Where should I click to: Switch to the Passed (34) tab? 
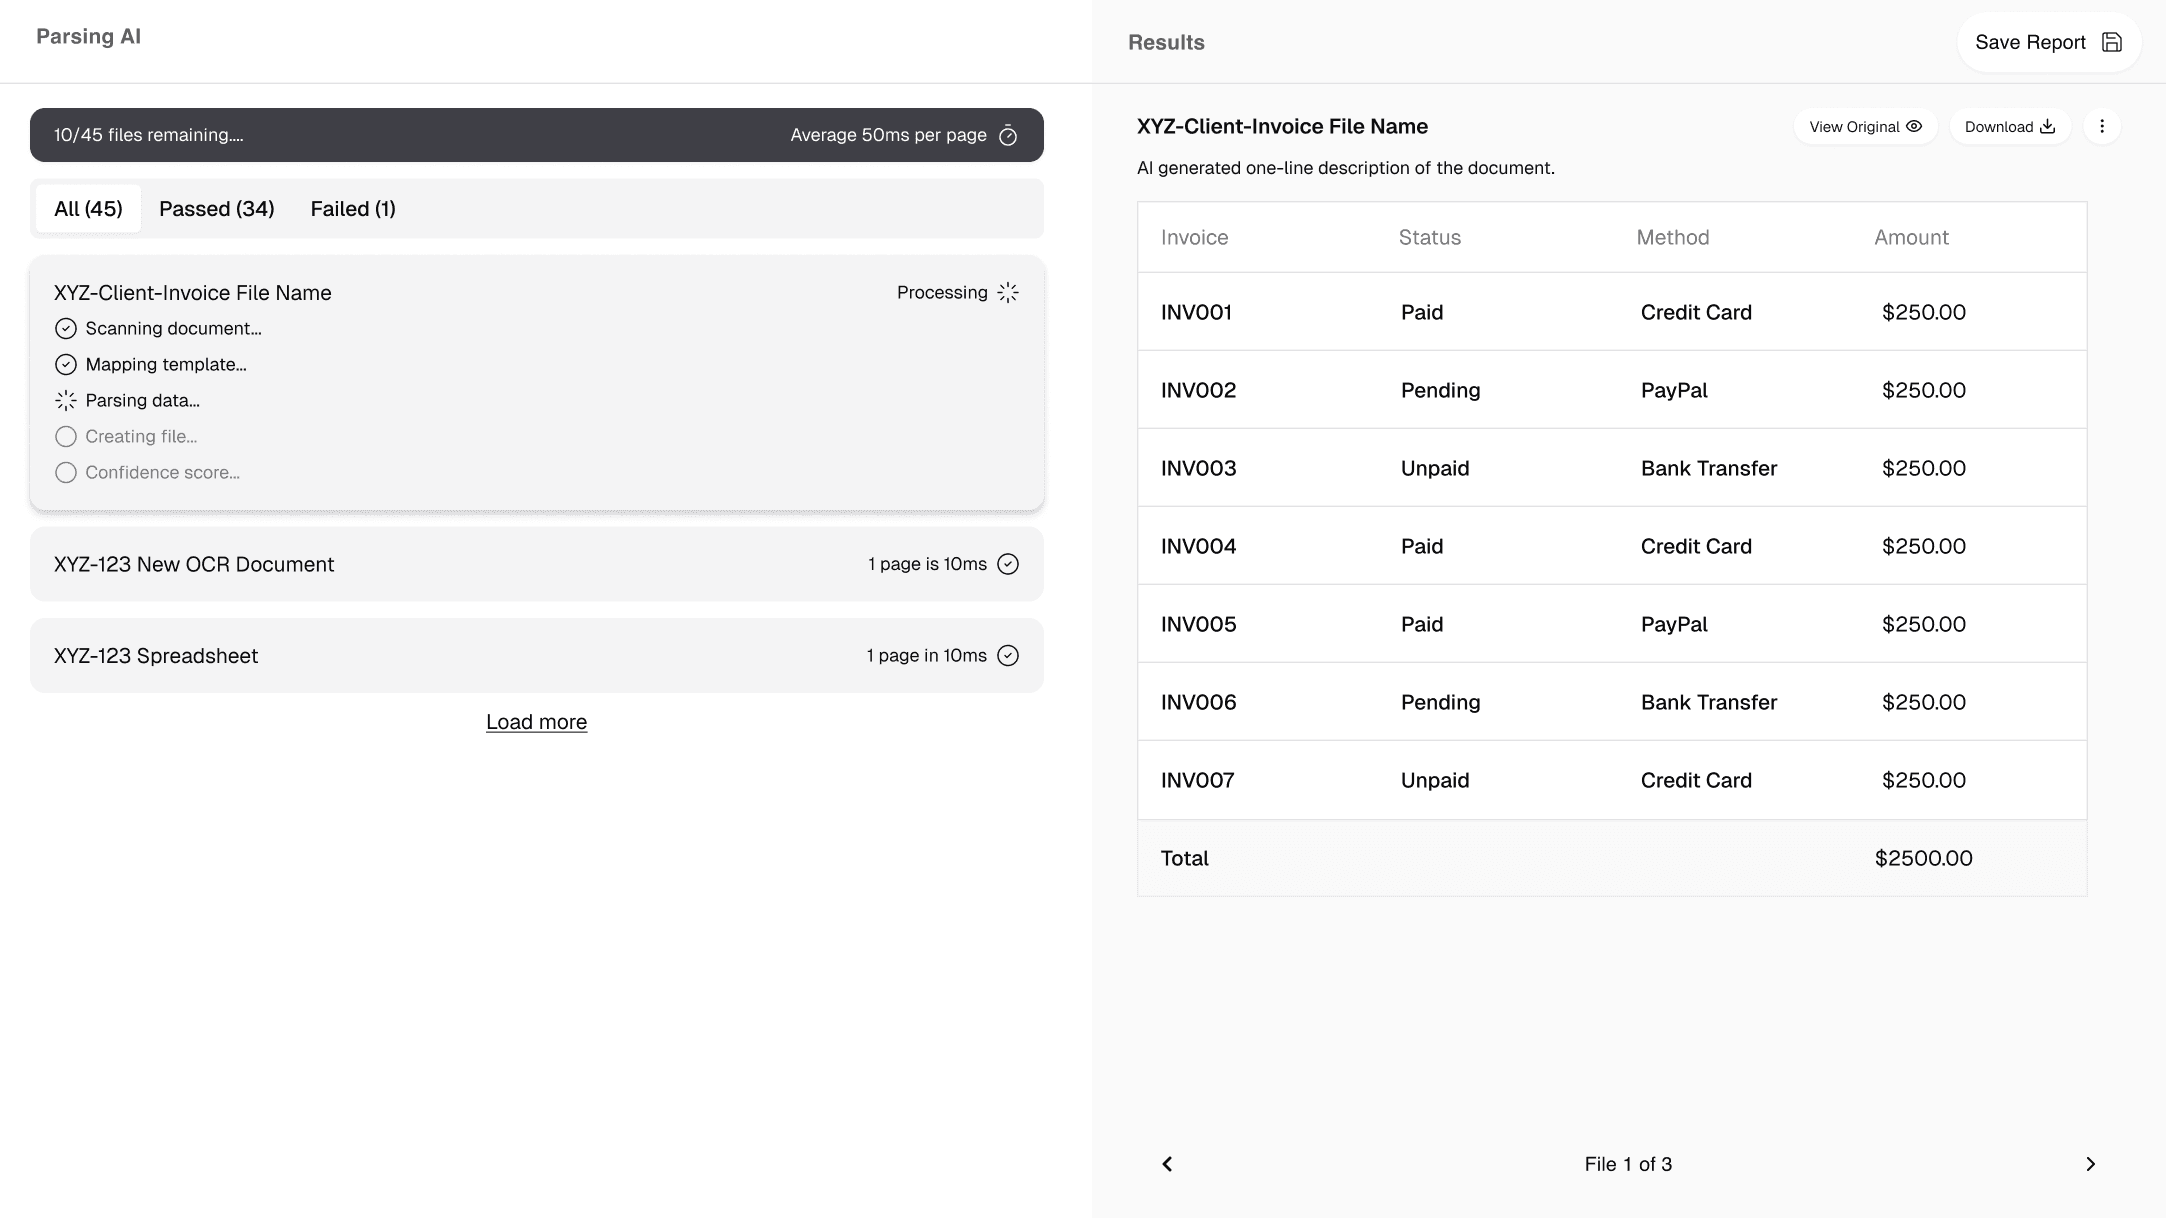pos(216,208)
